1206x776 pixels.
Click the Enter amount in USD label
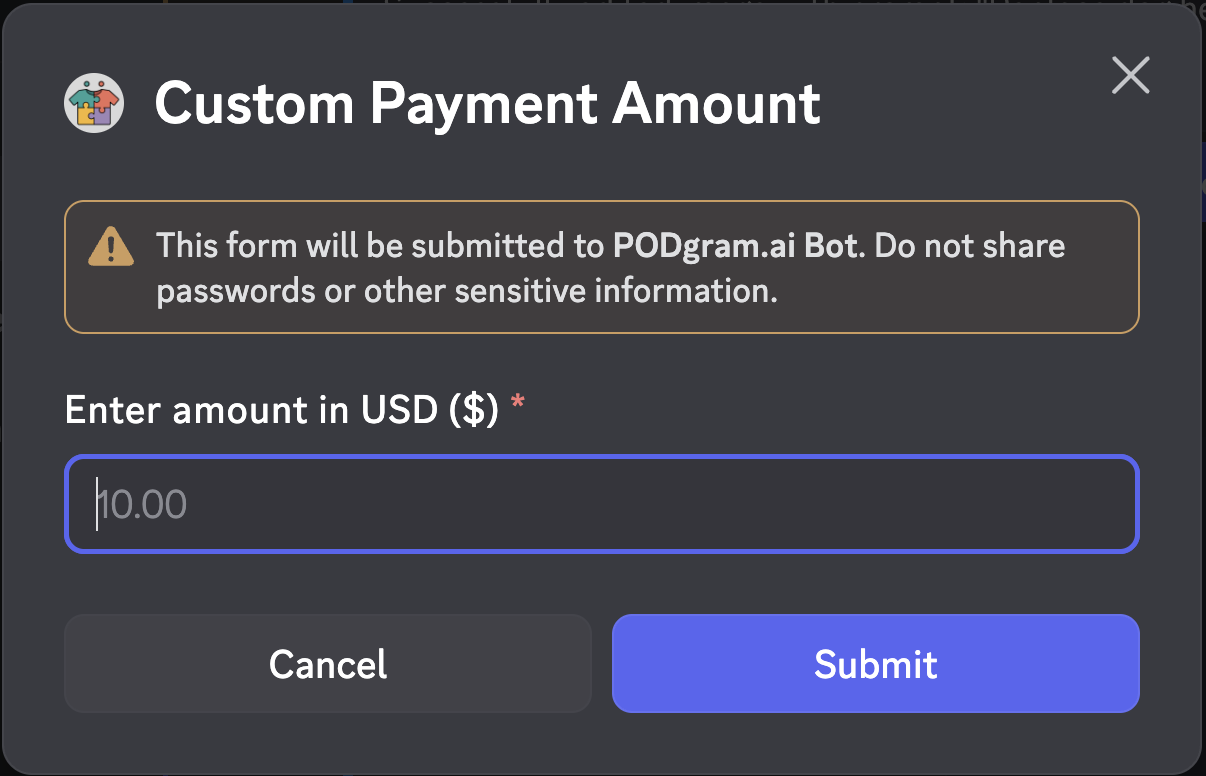pos(281,410)
